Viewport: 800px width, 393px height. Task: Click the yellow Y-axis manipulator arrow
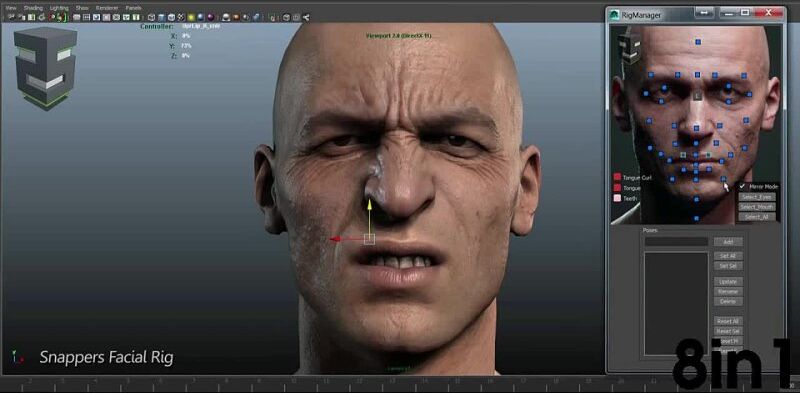tap(369, 204)
